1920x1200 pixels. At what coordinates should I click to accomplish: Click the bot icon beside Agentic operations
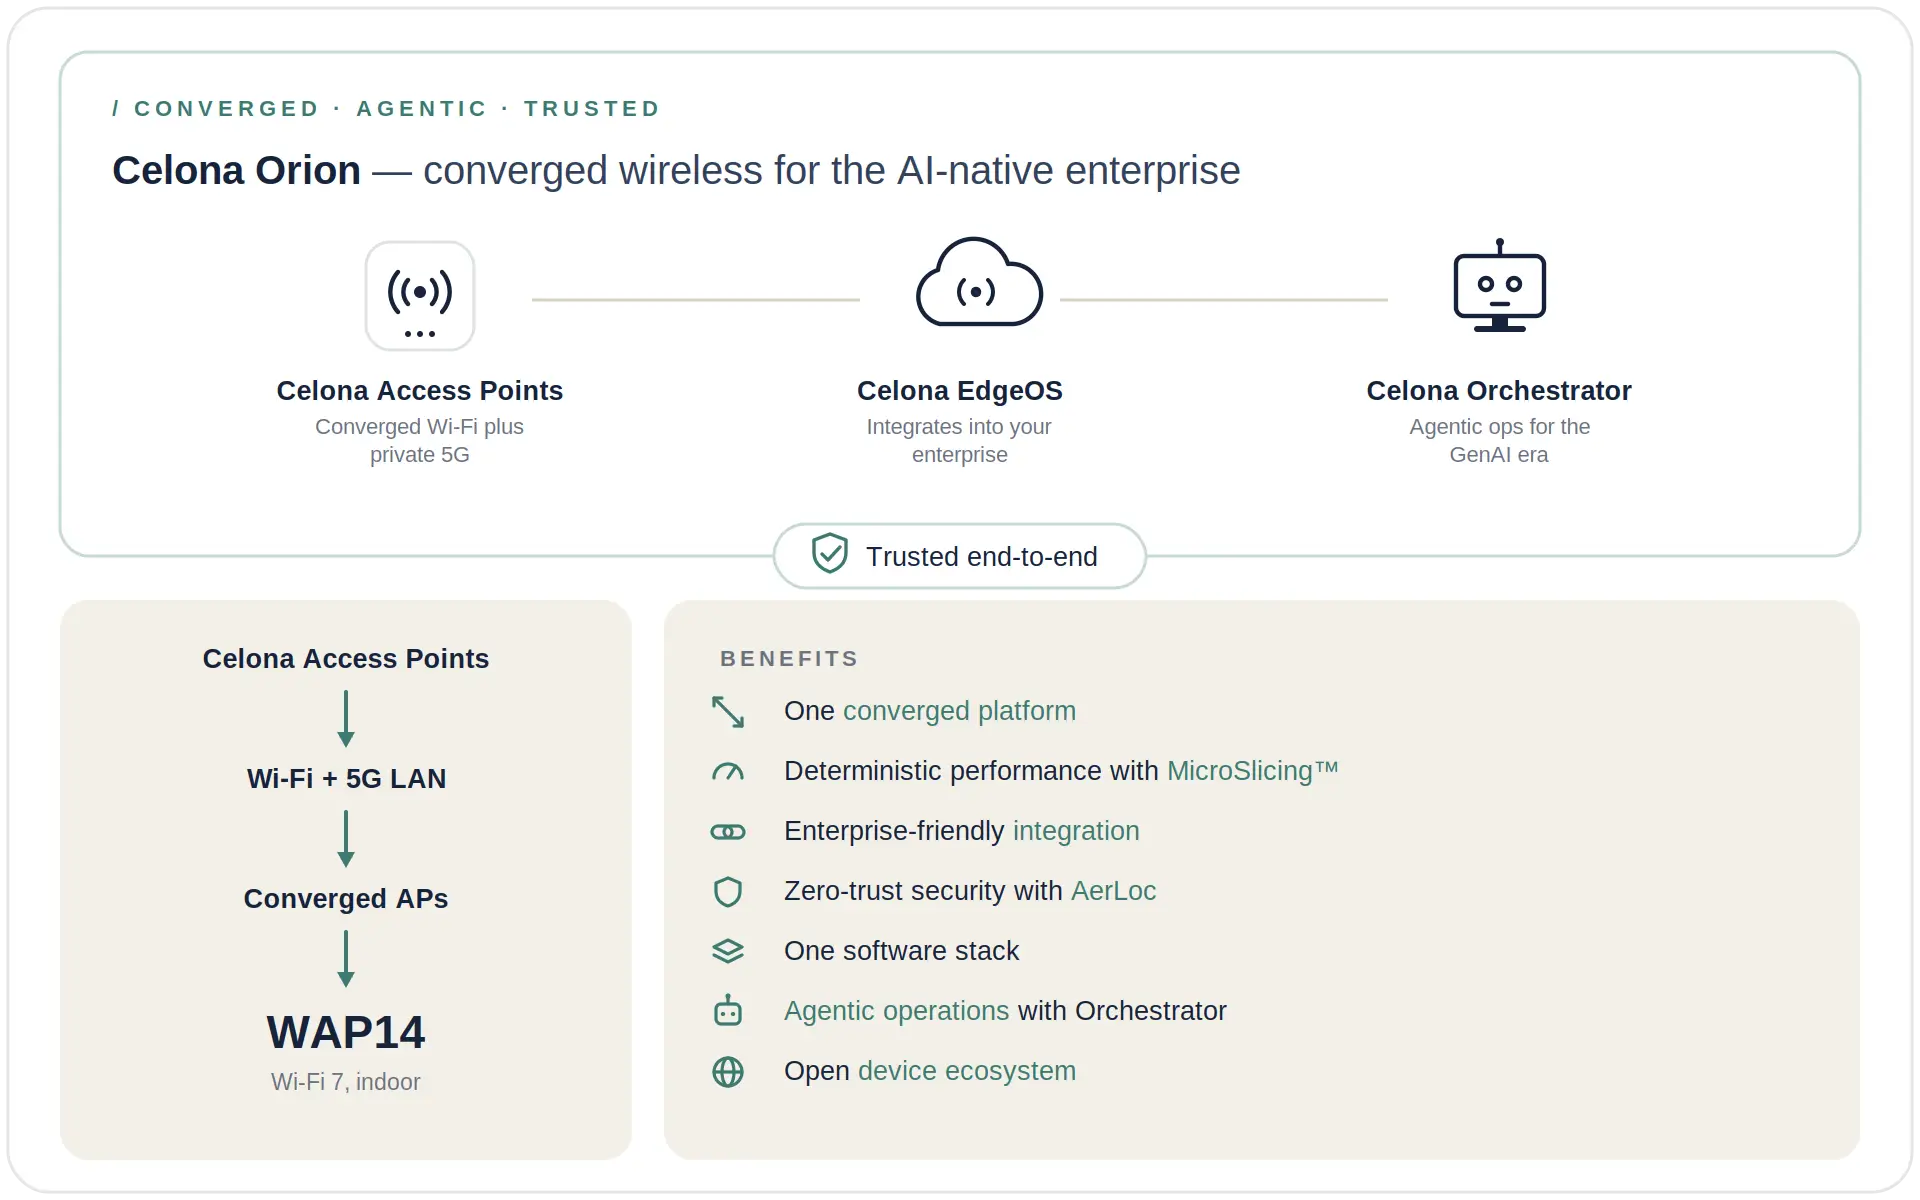click(x=728, y=1010)
